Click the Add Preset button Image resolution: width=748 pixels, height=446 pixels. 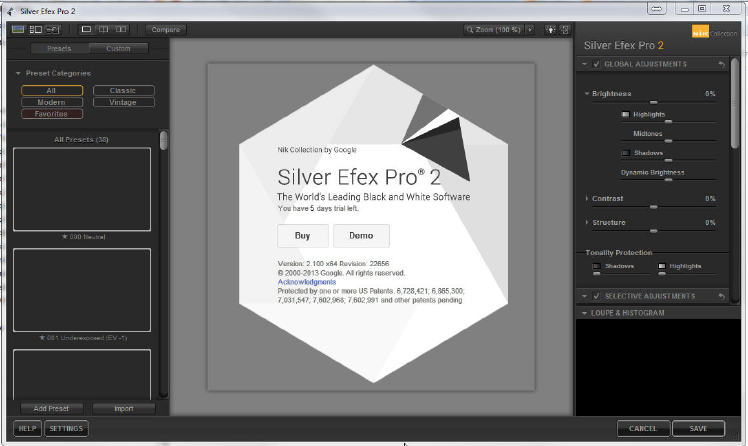52,409
